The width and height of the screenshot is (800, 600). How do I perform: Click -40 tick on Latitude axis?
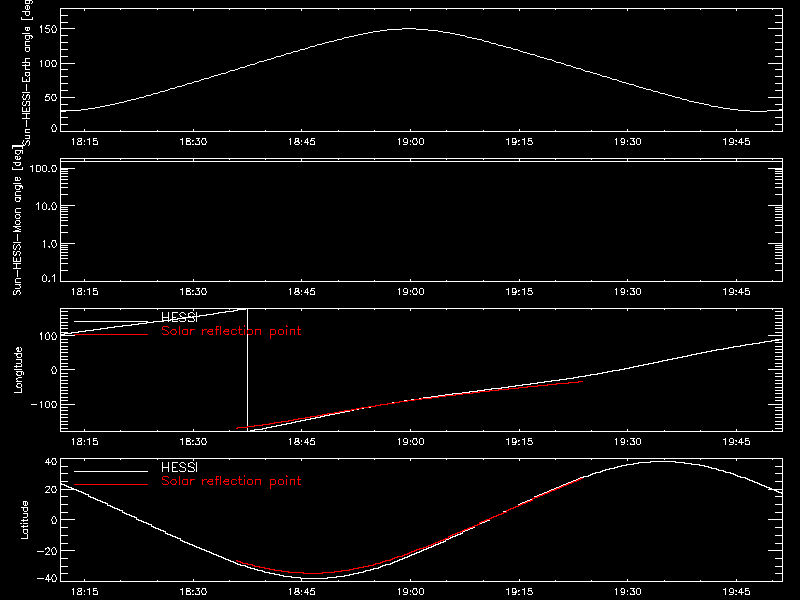click(47, 578)
